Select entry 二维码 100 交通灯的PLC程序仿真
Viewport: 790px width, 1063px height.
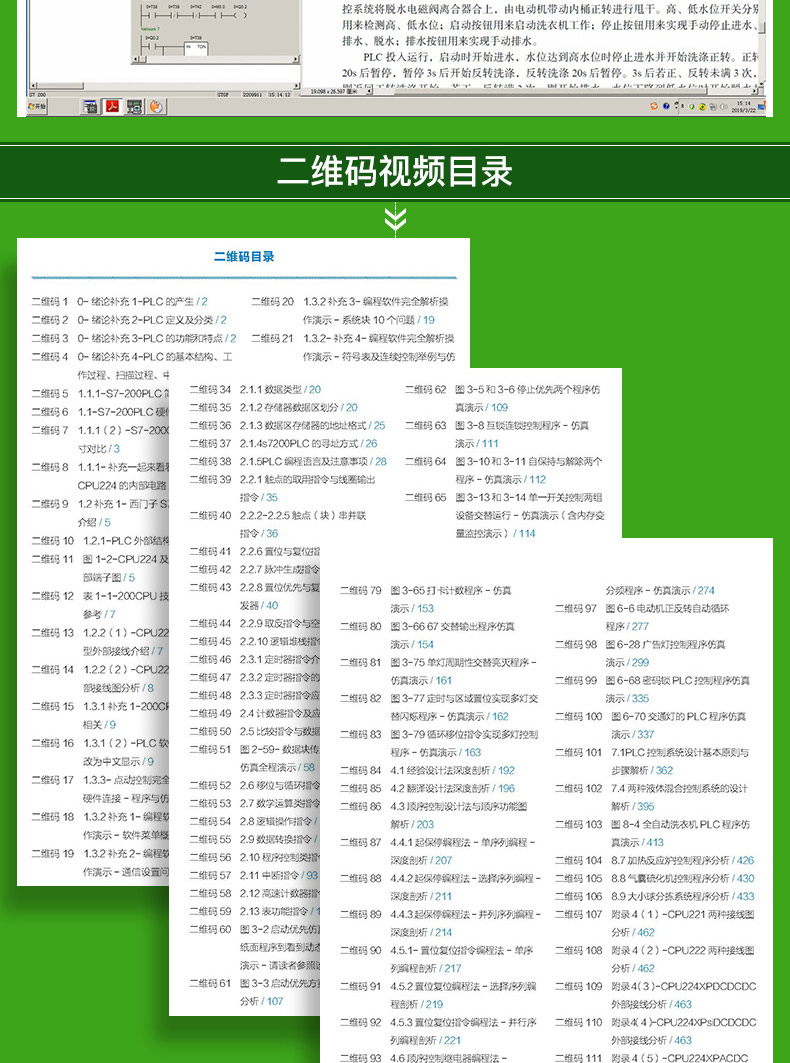click(651, 725)
